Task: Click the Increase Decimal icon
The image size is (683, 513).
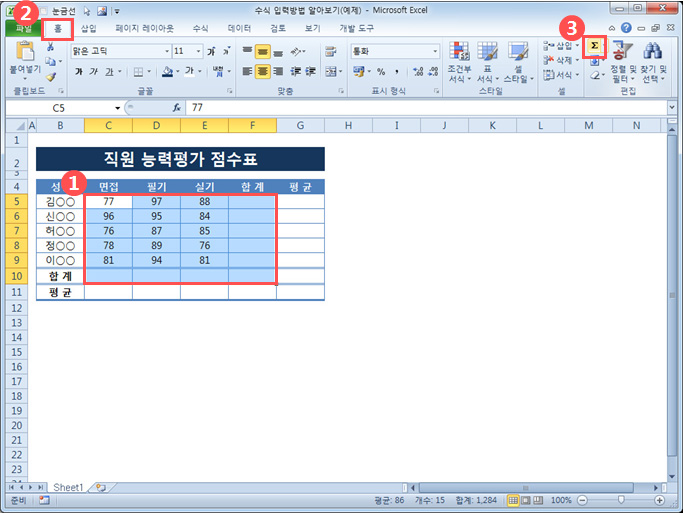Action: click(418, 72)
